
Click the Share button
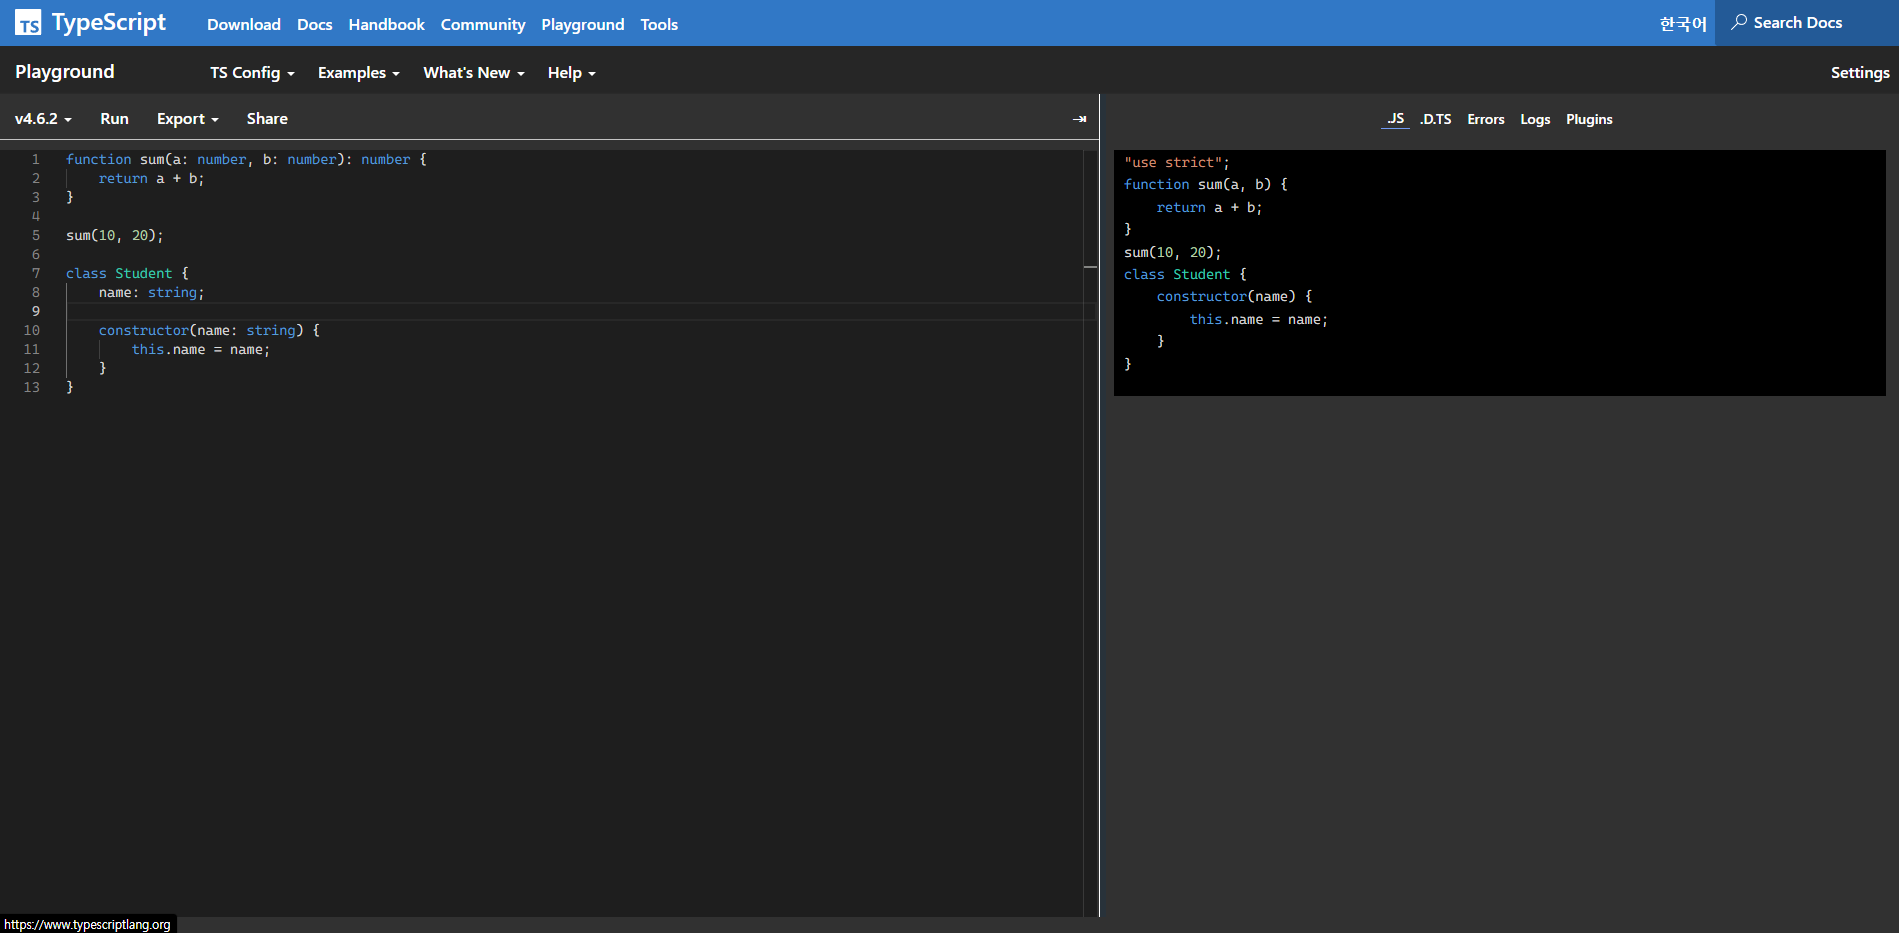pyautogui.click(x=267, y=119)
